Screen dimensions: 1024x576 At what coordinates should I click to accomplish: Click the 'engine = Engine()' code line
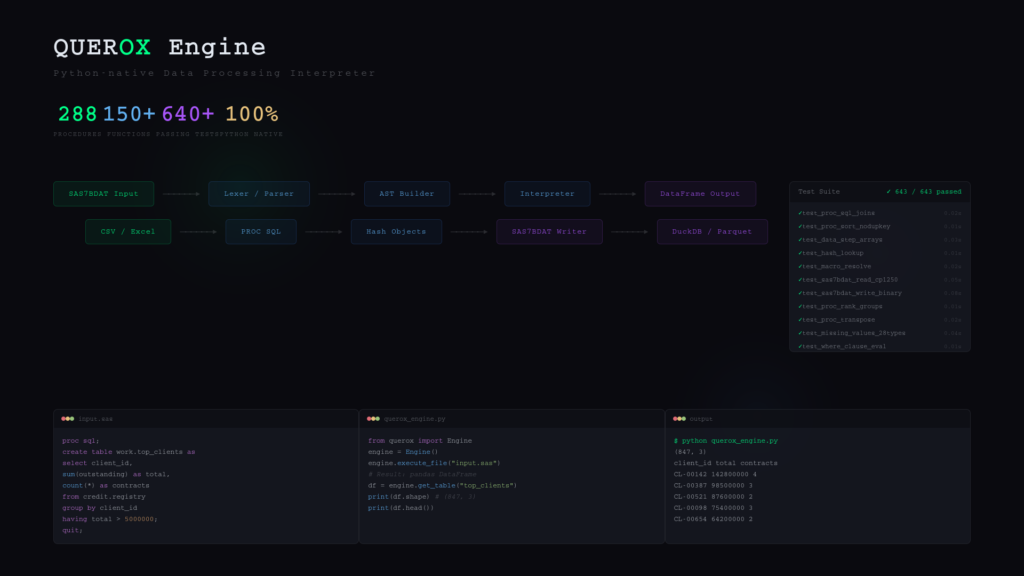pos(403,452)
